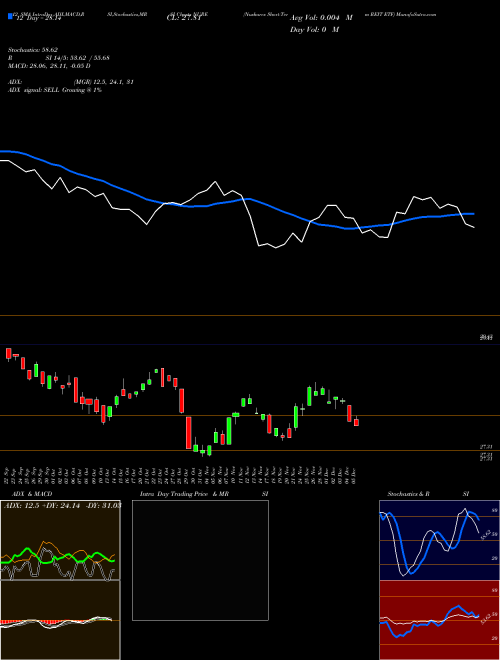Click the 'Intra Day Trading Price & MR' title
The height and width of the screenshot is (660, 500).
tap(184, 494)
